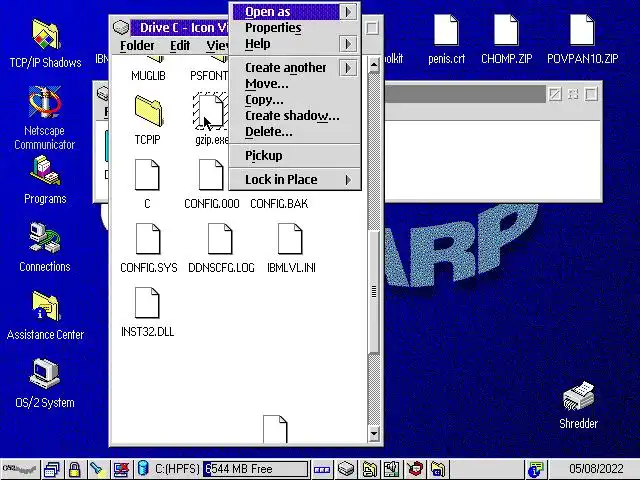The width and height of the screenshot is (640, 480).
Task: Click the MUGLIB folder label
Action: [148, 76]
